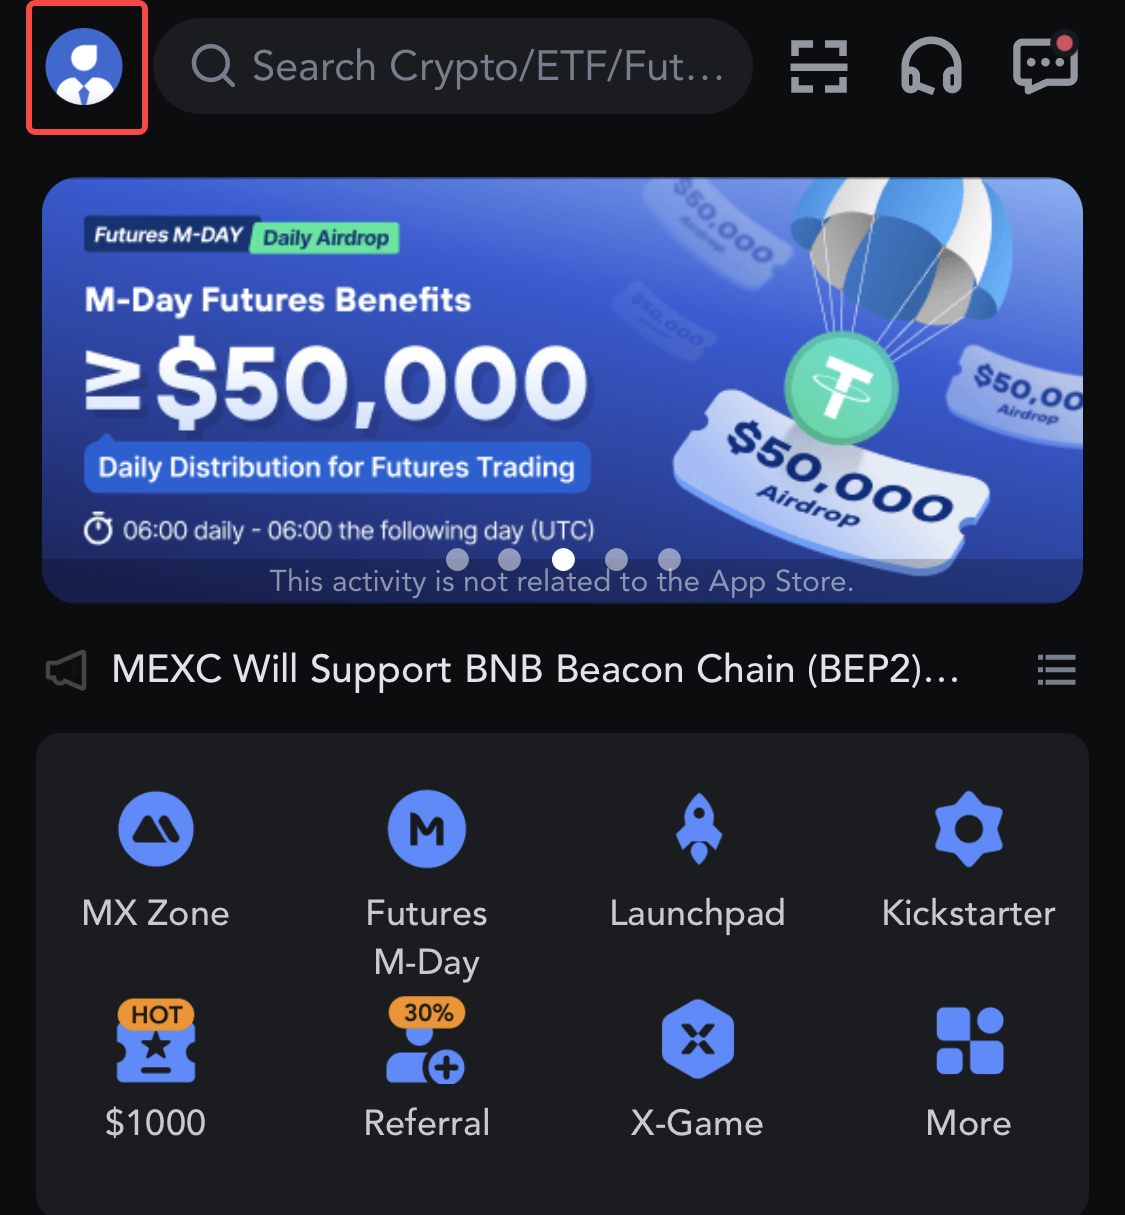
Task: Expand the More shortcuts grid
Action: coord(968,1070)
